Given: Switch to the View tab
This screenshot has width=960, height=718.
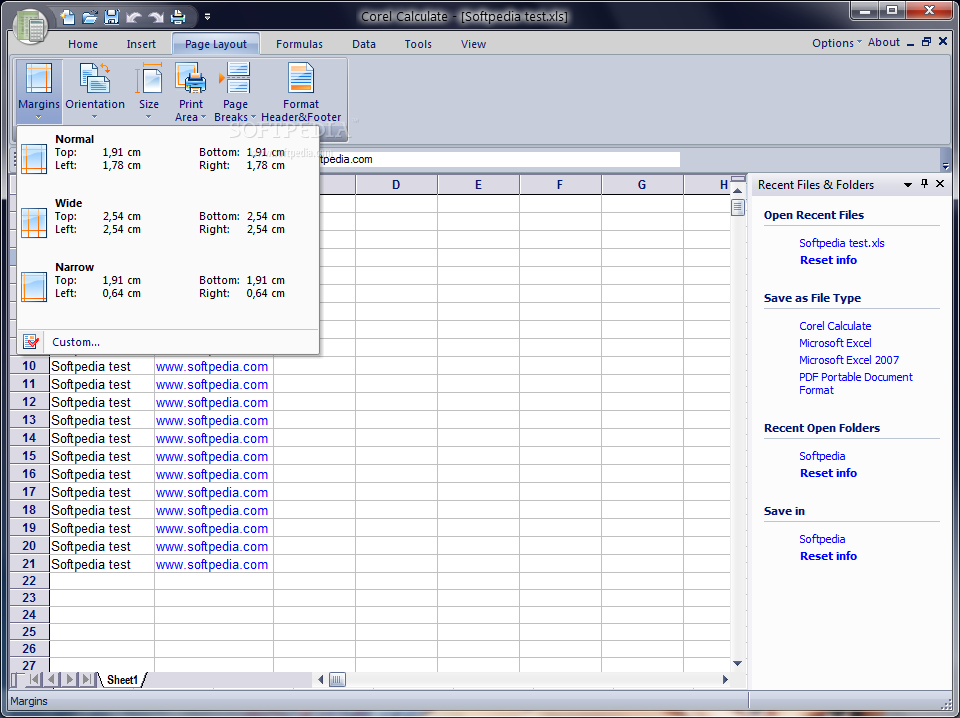Looking at the screenshot, I should 473,44.
